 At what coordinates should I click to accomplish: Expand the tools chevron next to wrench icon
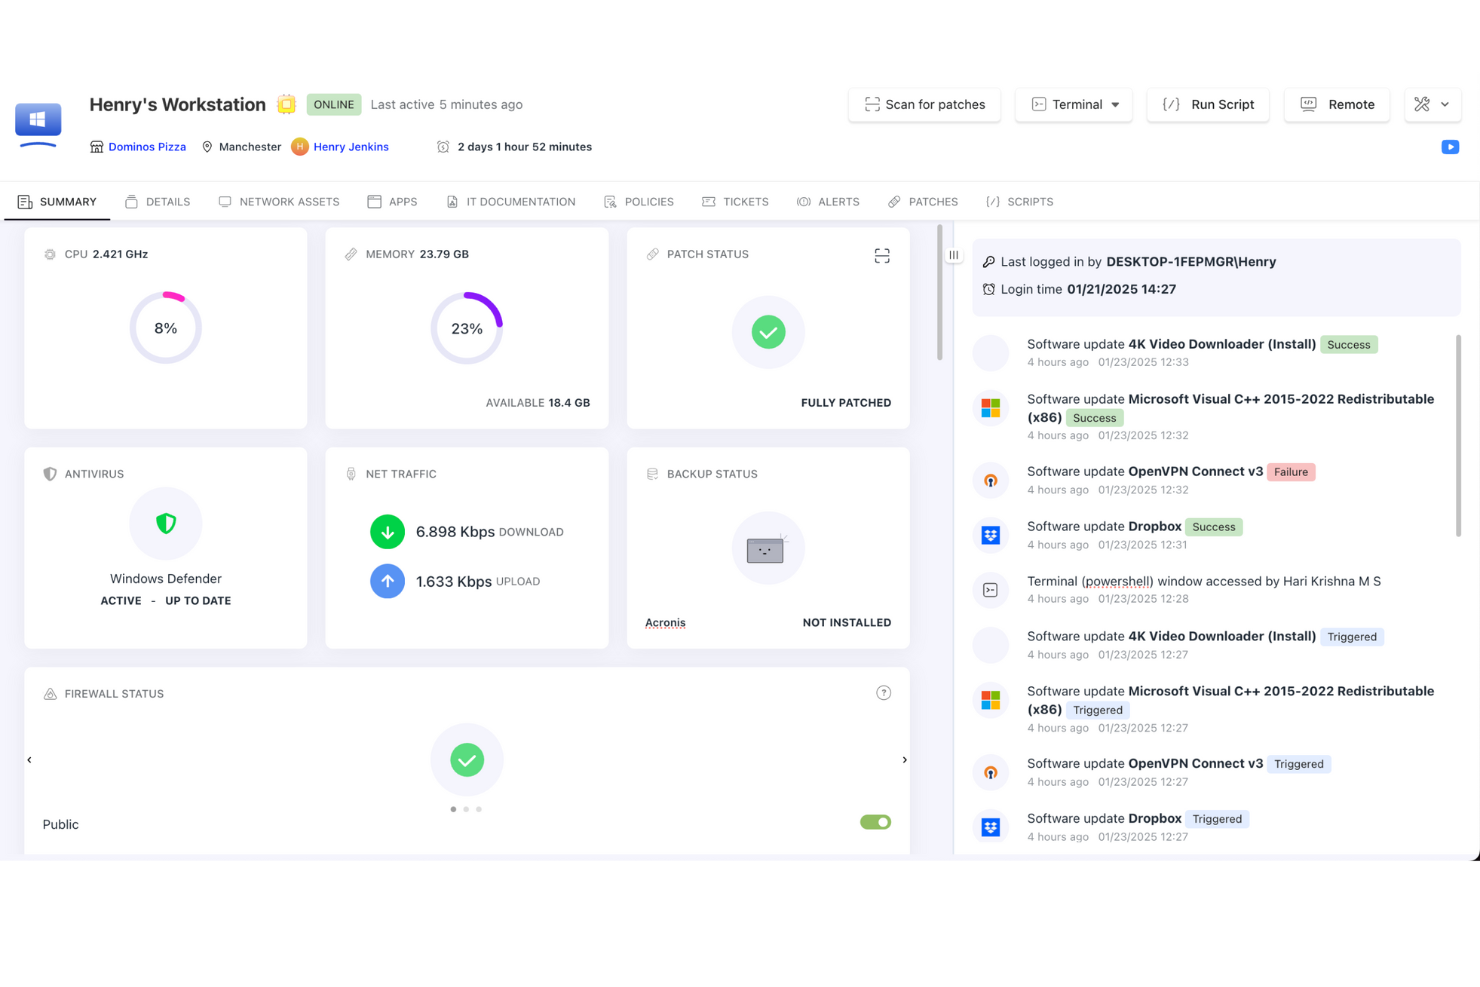point(1444,104)
